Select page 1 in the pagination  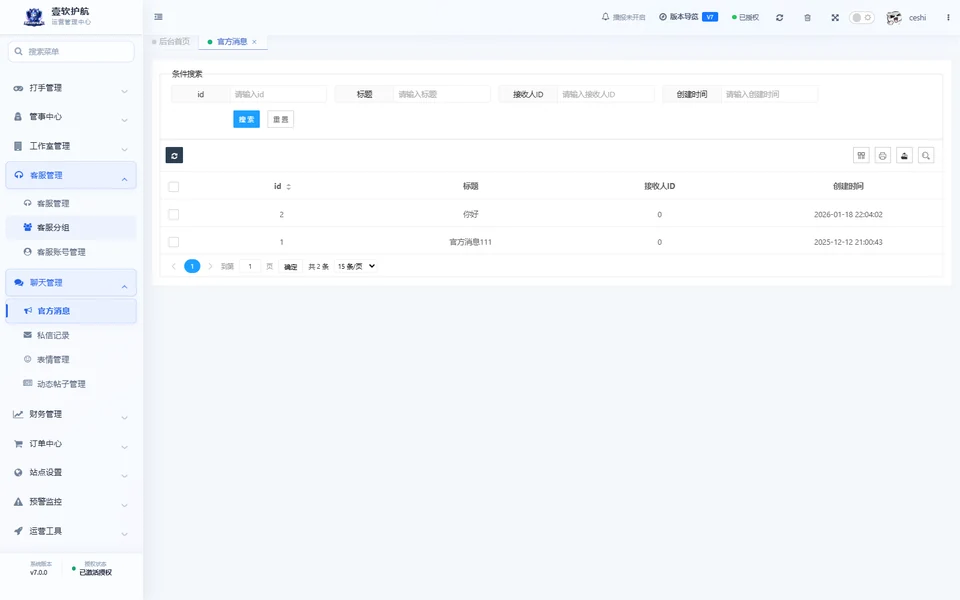click(192, 266)
